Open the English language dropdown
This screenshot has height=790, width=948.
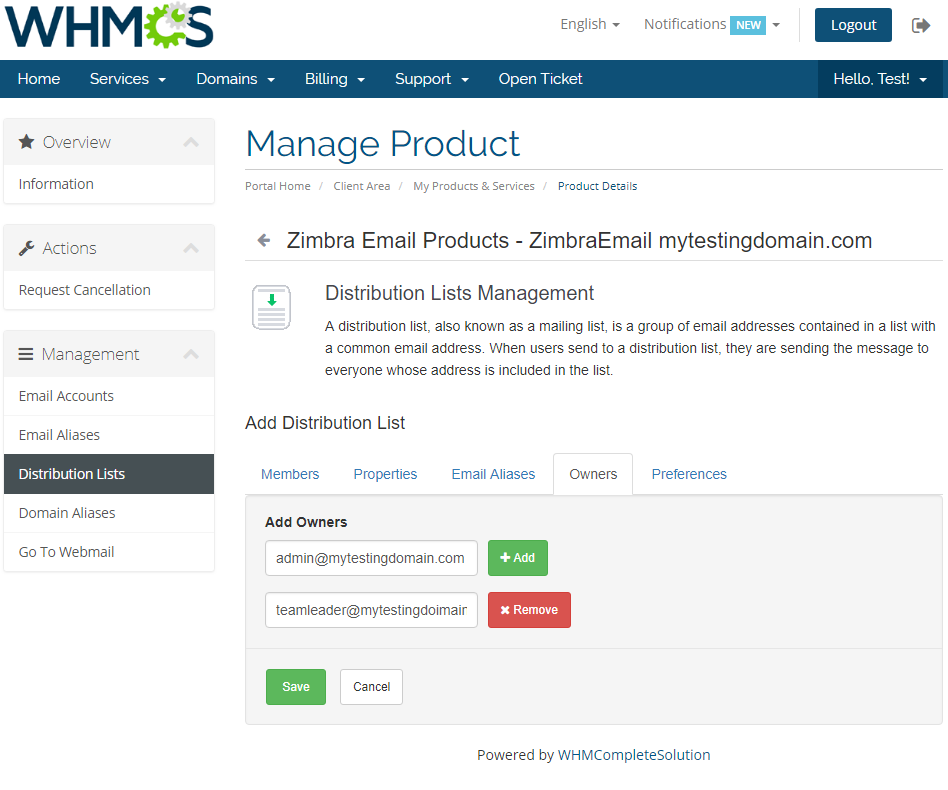coord(589,24)
